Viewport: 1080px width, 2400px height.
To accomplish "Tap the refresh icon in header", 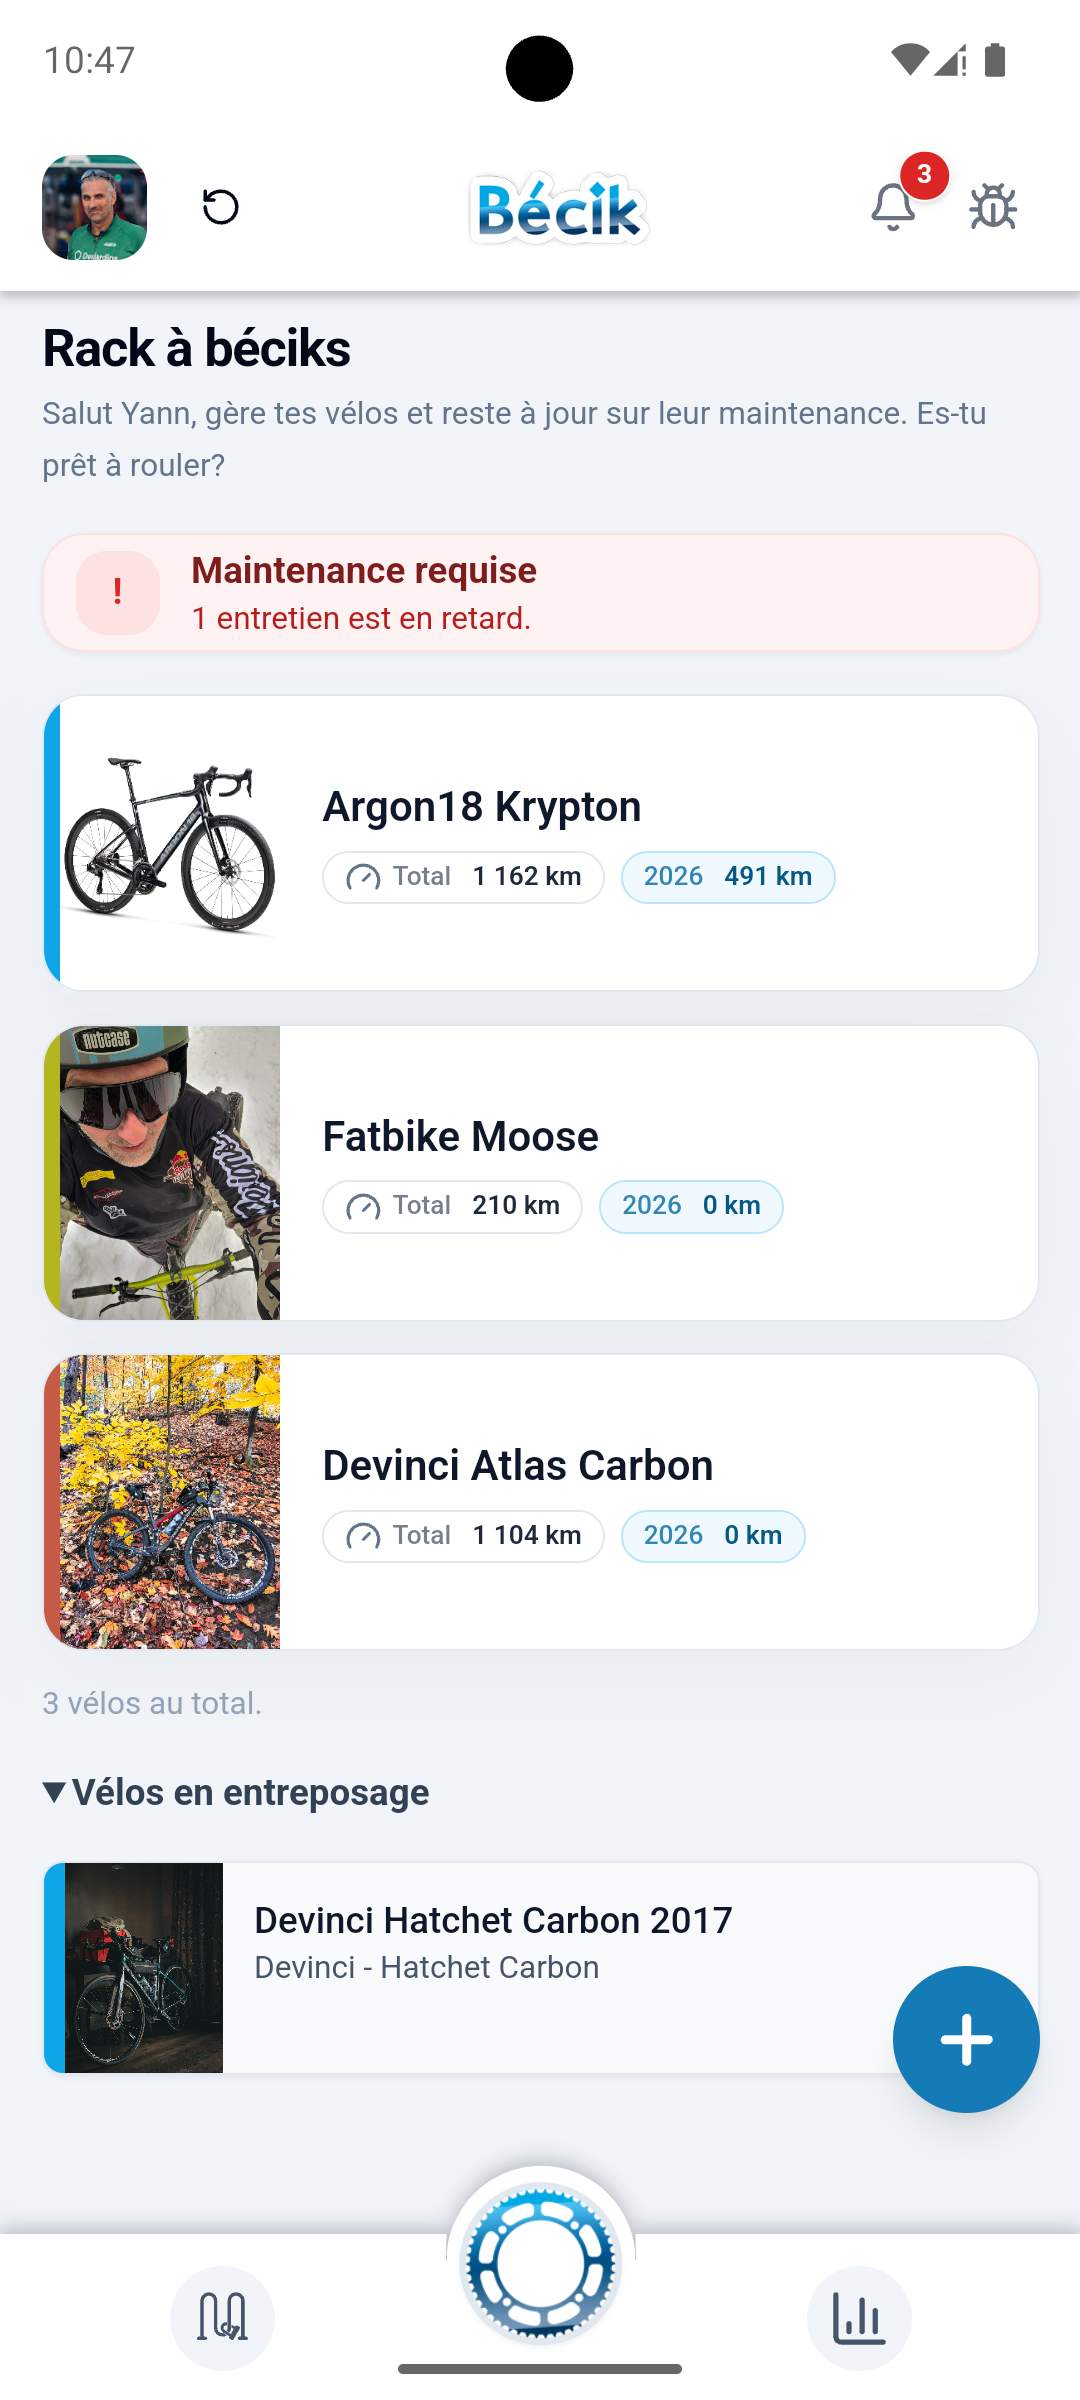I will pyautogui.click(x=220, y=207).
